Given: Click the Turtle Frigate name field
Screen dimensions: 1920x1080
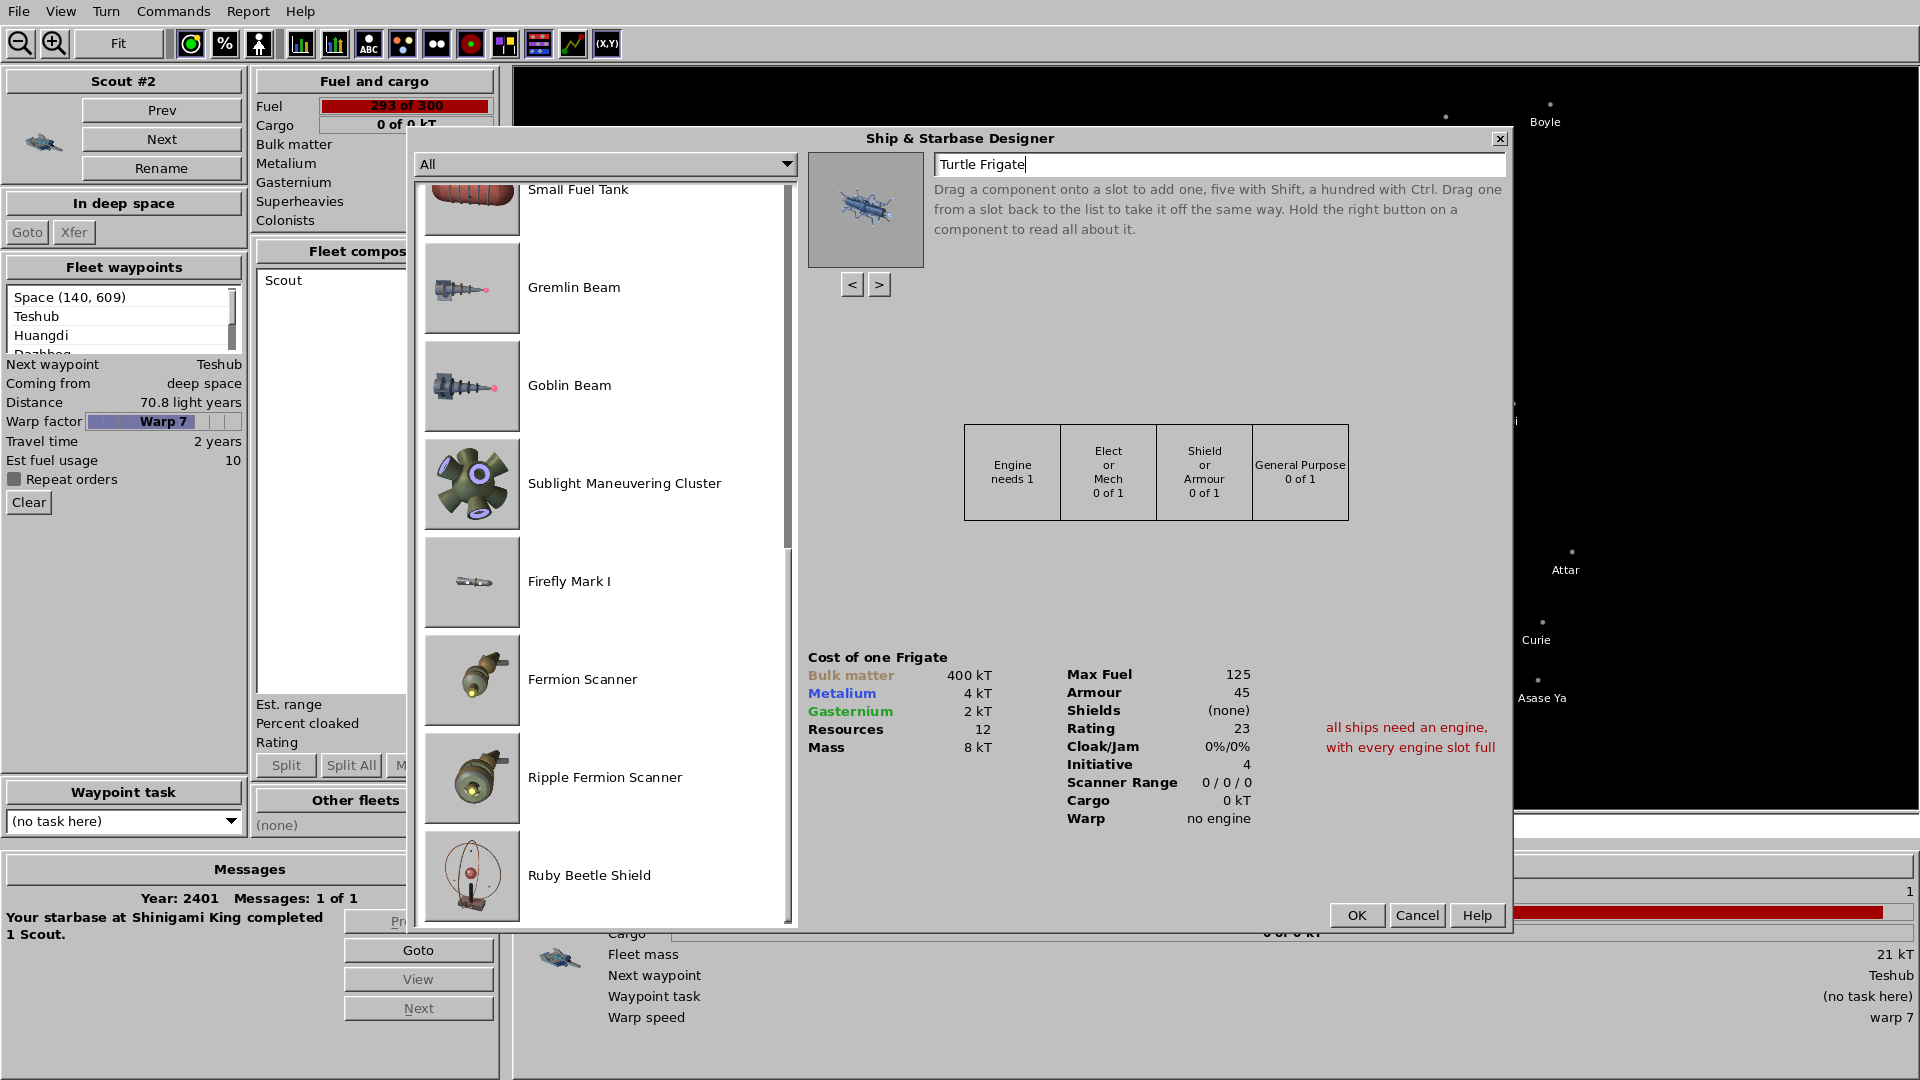Looking at the screenshot, I should coord(1220,165).
